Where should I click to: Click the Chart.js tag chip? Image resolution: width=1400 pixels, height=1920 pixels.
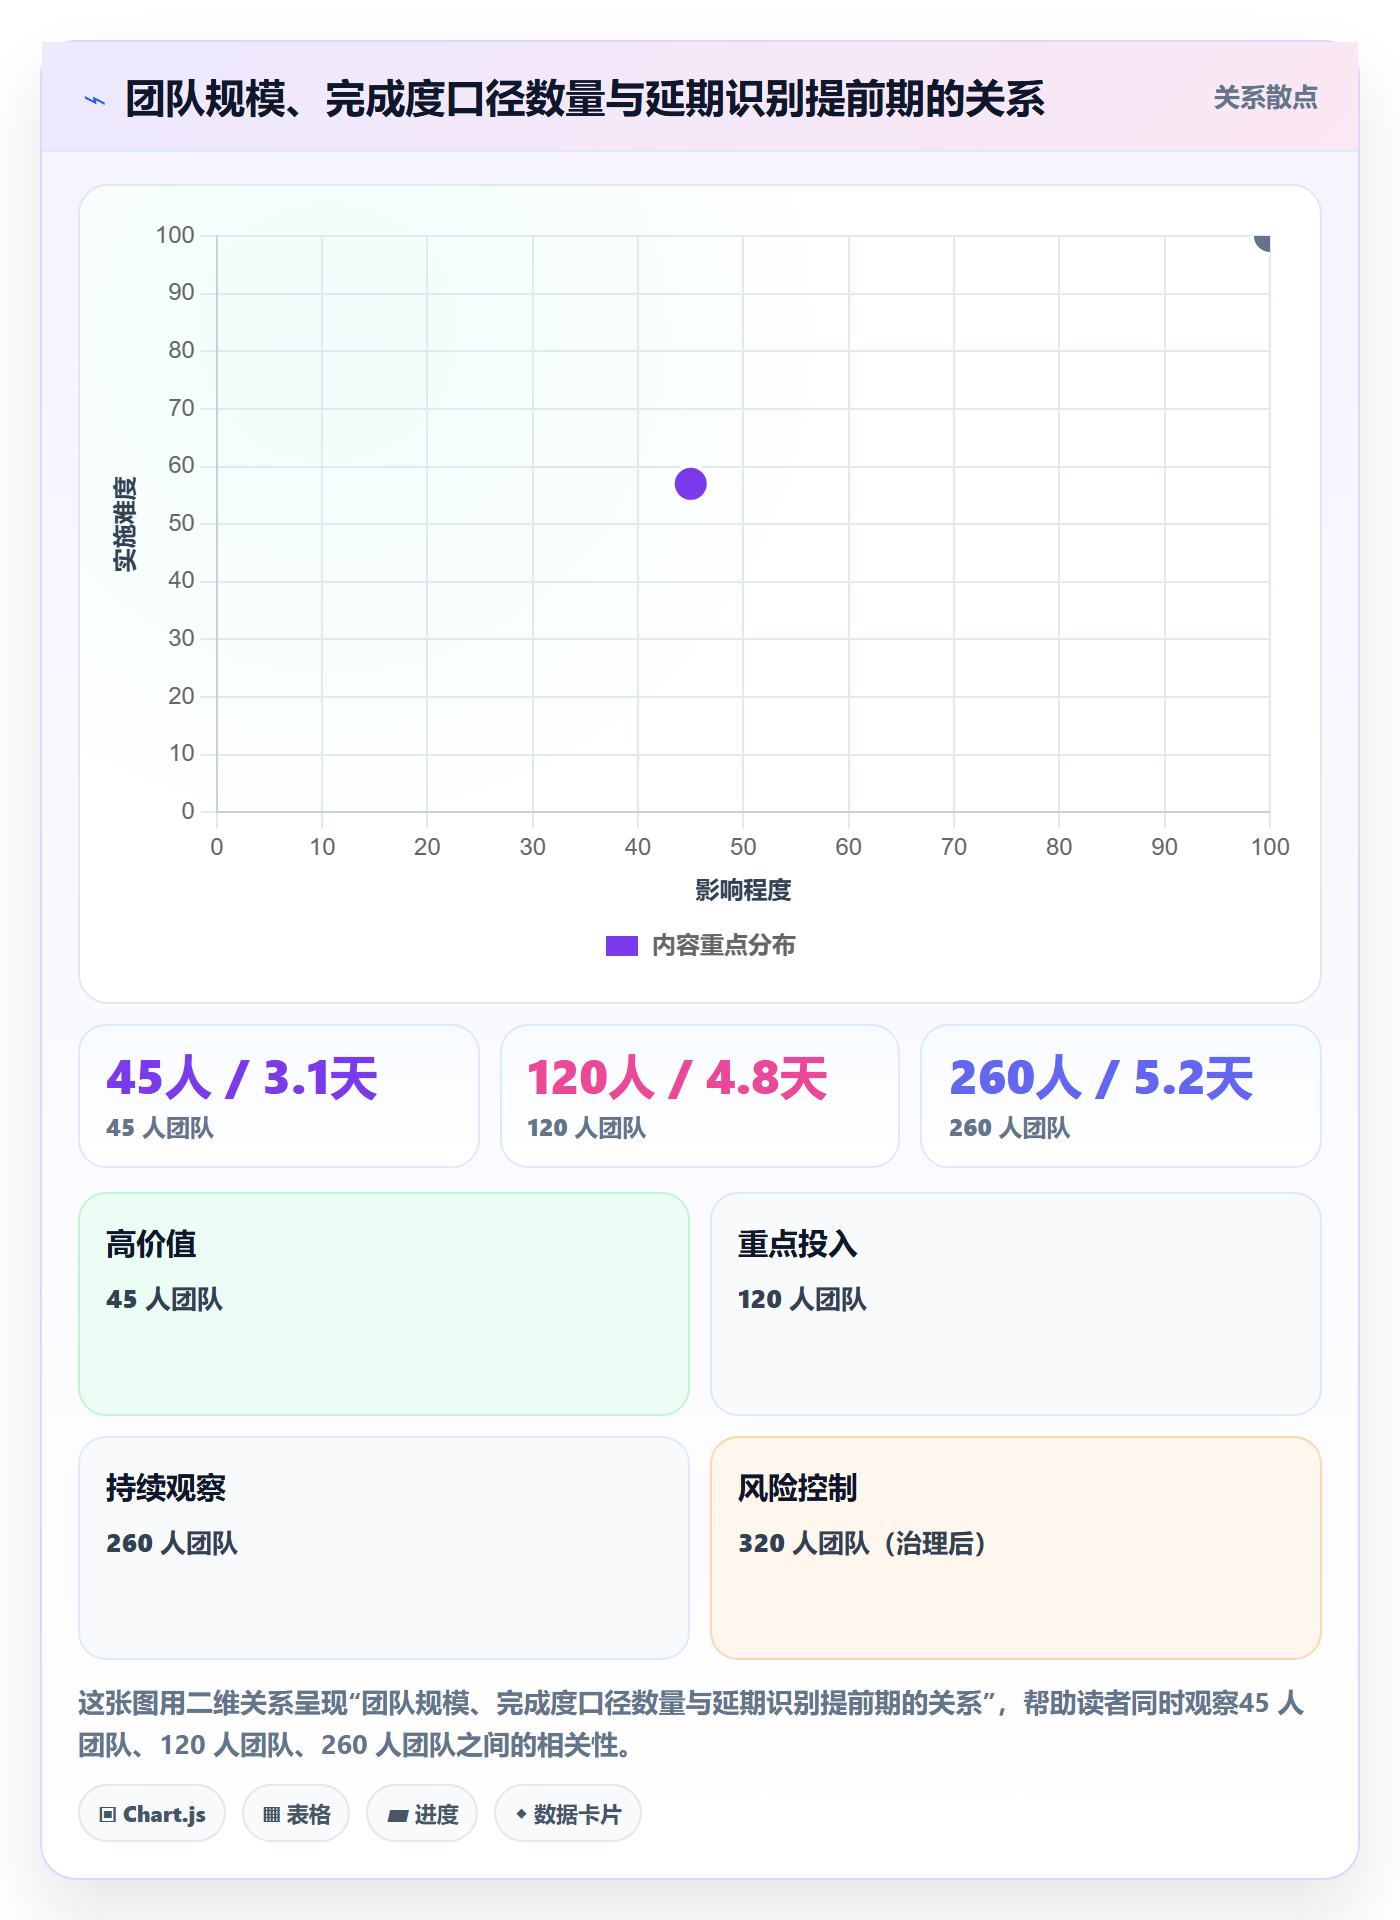click(x=152, y=1814)
